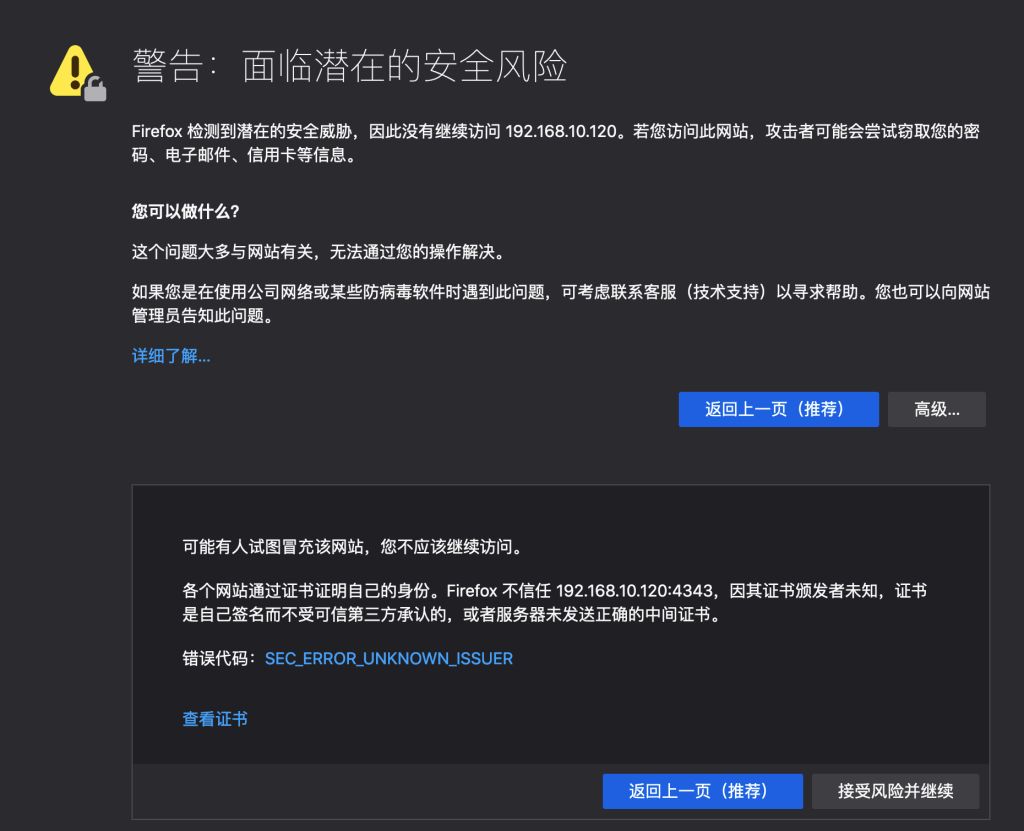Click the text 这个问题大多与网站有关
The width and height of the screenshot is (1024, 831).
pyautogui.click(x=223, y=252)
